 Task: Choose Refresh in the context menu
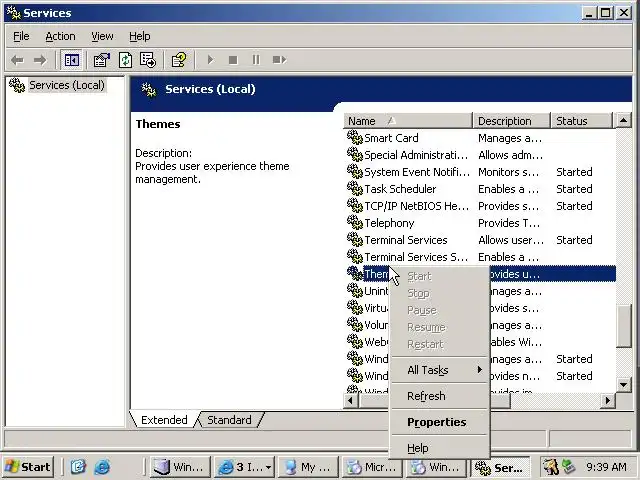point(440,396)
